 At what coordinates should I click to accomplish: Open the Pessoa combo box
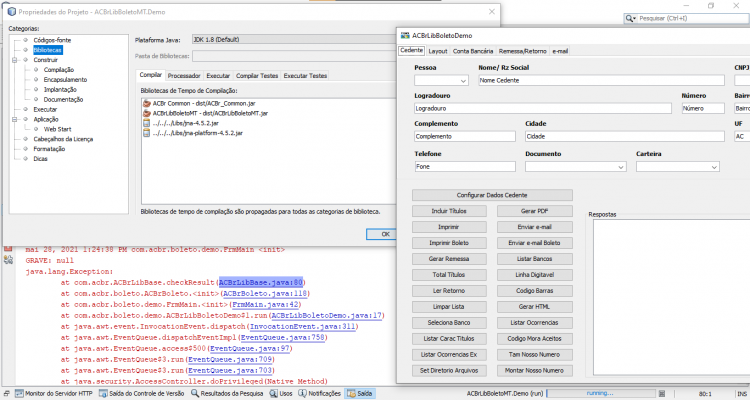tap(441, 80)
